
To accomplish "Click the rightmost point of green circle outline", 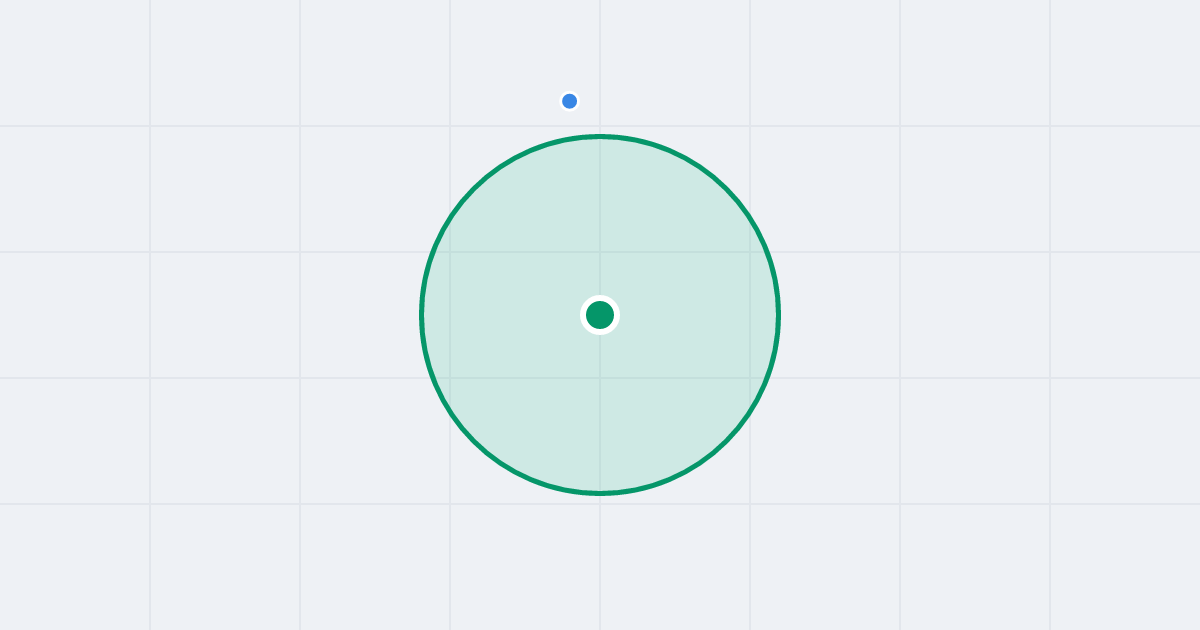I will click(778, 315).
